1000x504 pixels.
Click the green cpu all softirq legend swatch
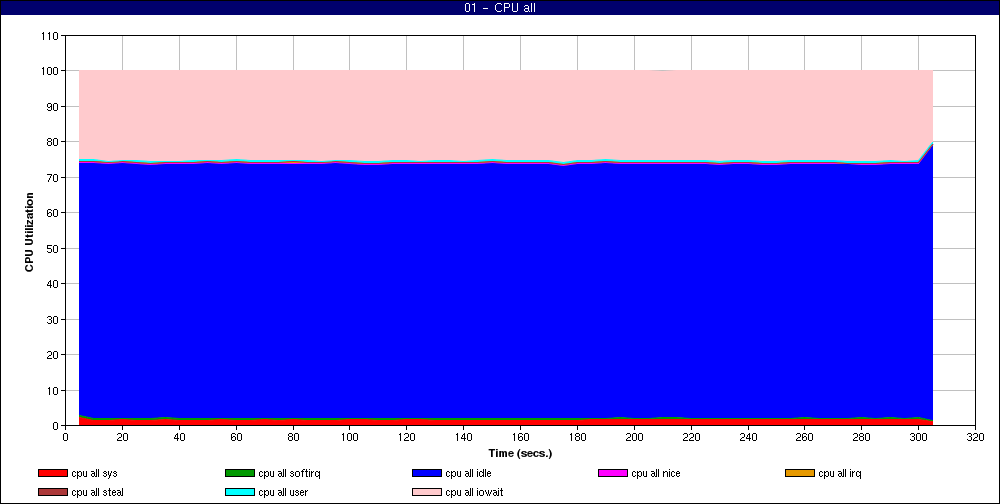pos(239,473)
